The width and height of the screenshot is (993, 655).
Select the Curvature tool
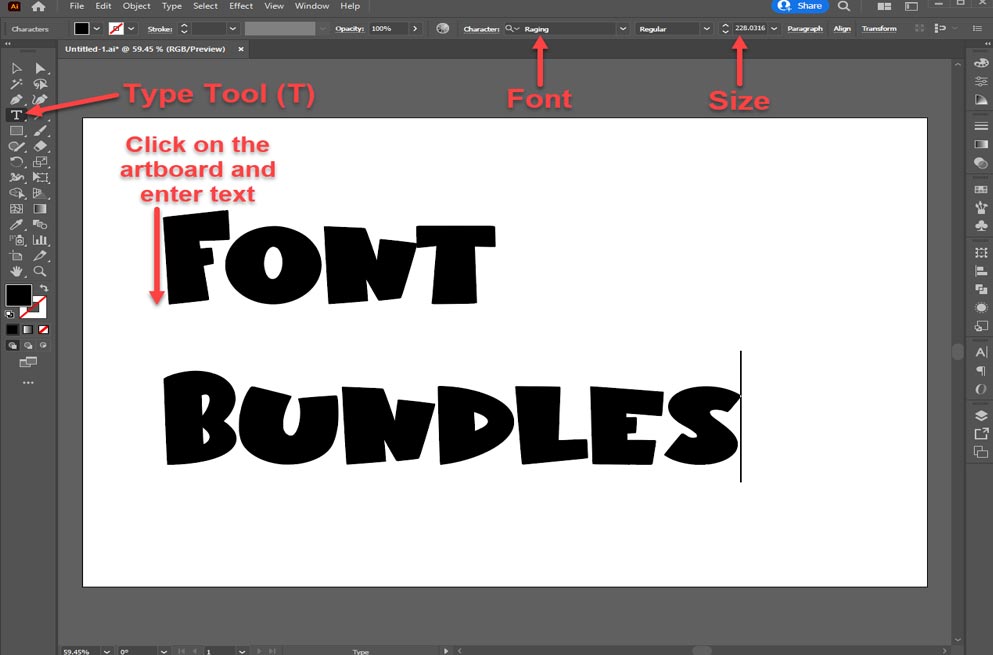[x=40, y=99]
